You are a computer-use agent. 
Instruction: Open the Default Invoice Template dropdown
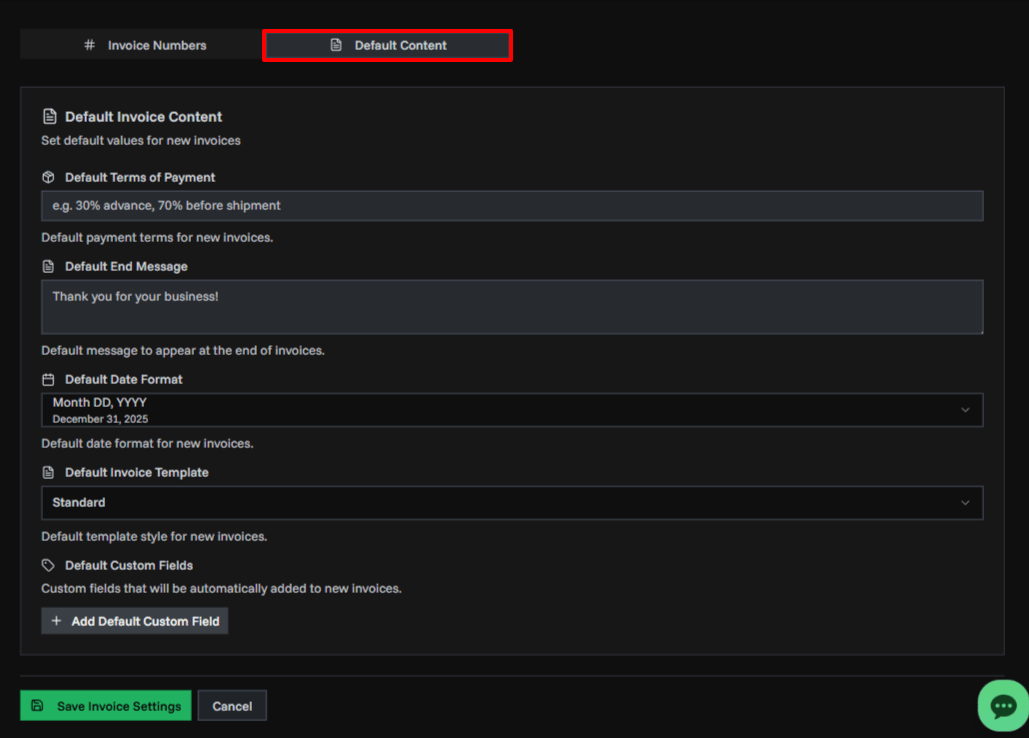click(511, 502)
